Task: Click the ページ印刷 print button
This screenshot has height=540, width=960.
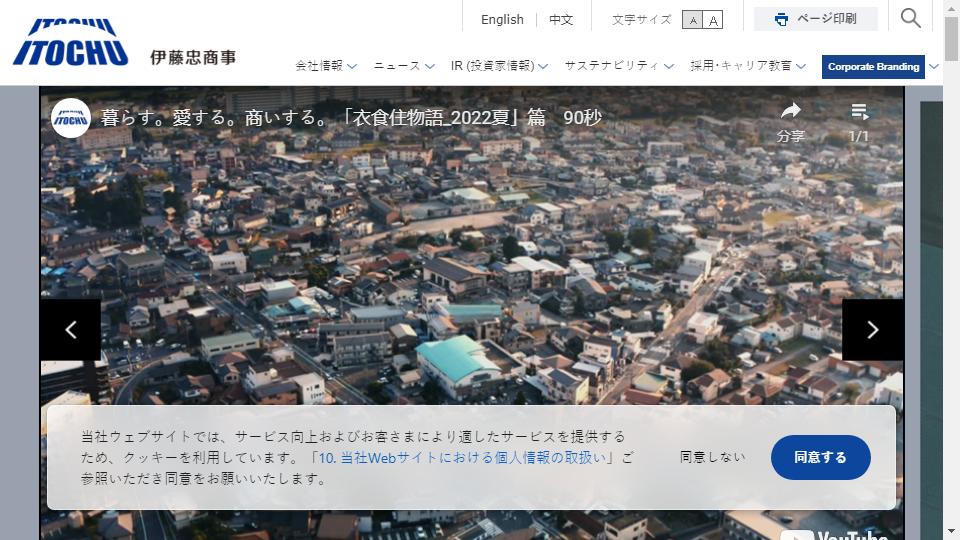Action: pyautogui.click(x=815, y=19)
